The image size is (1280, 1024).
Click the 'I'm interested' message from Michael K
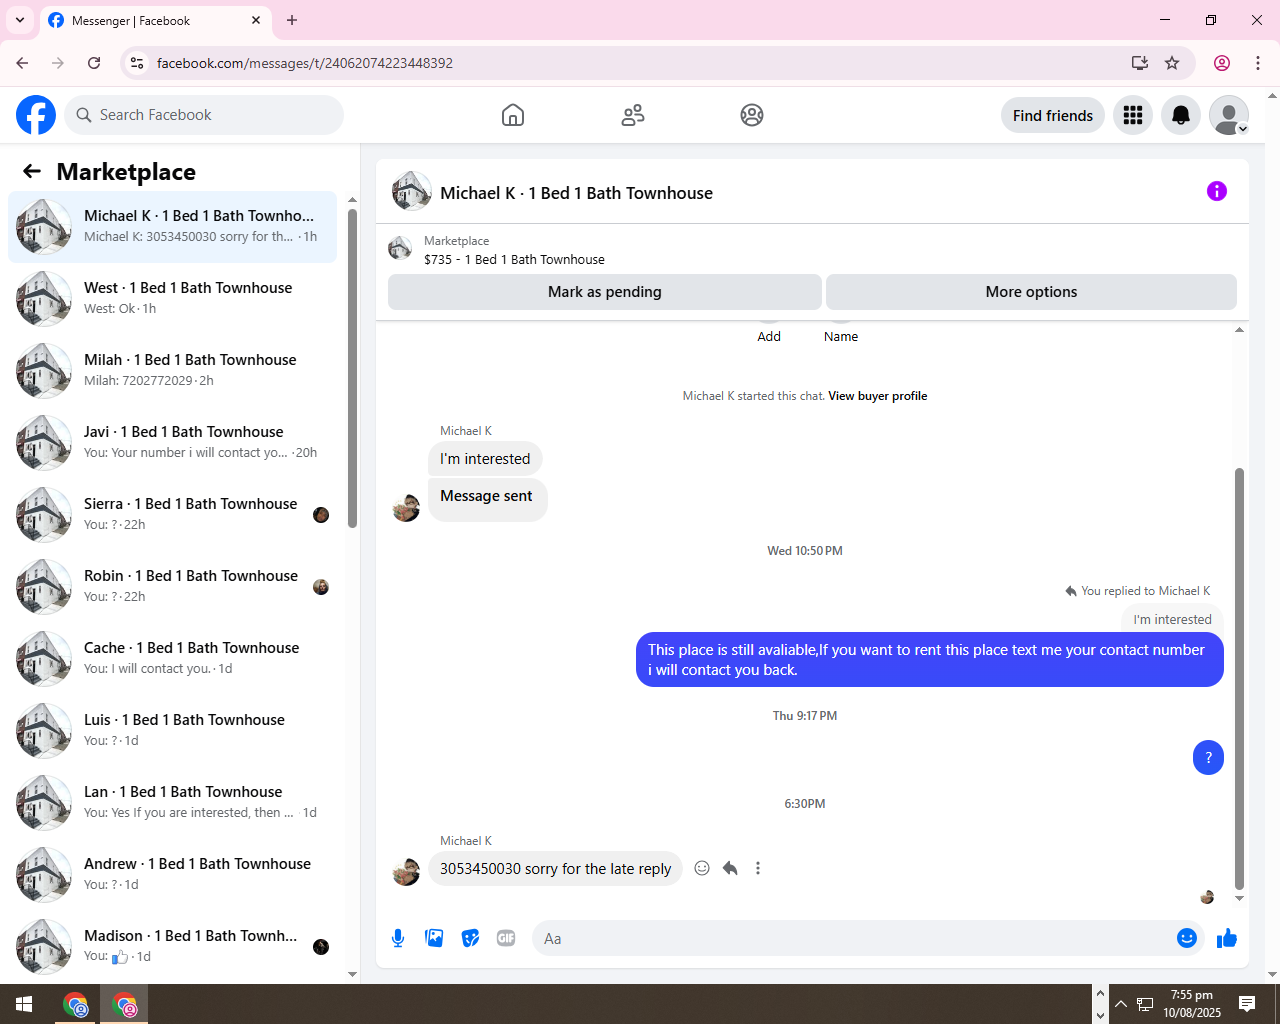pos(485,459)
